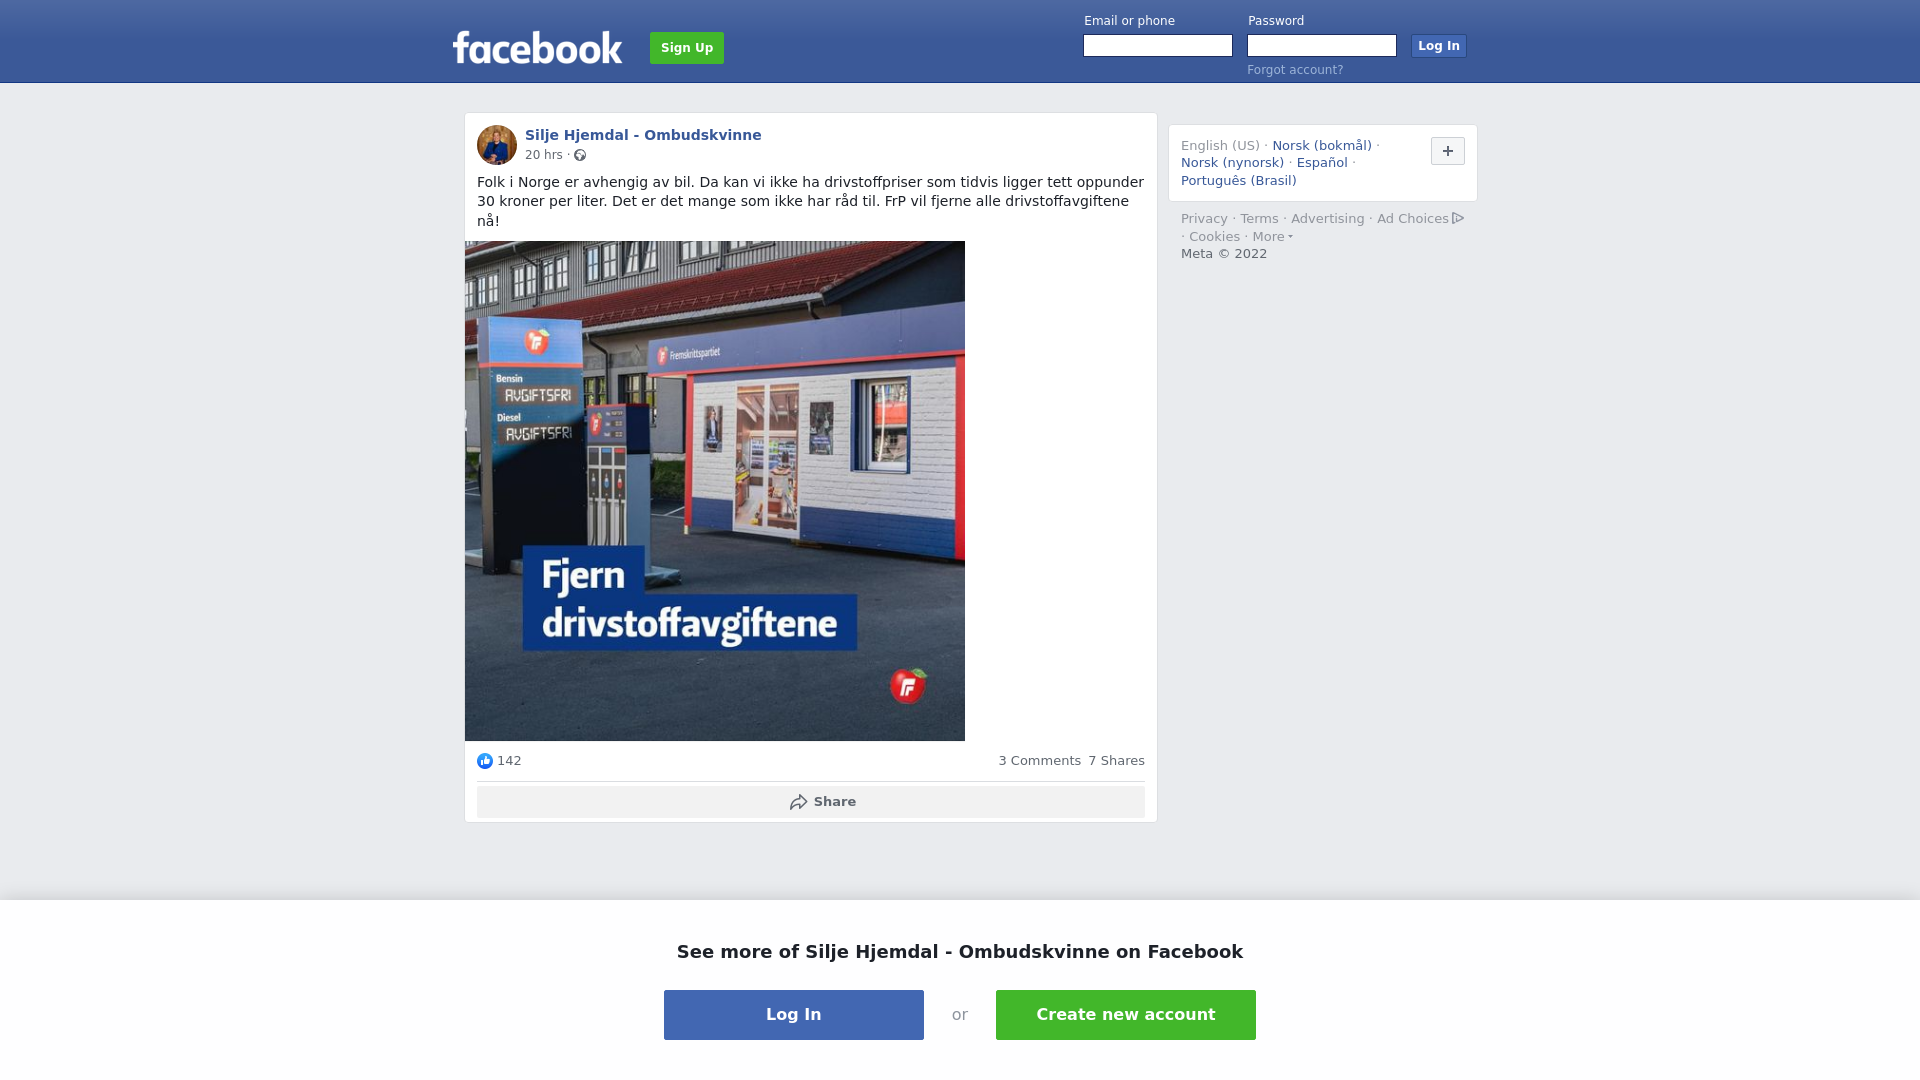Click the like reaction icon beside 142
This screenshot has height=1080, width=1920.
[x=485, y=761]
